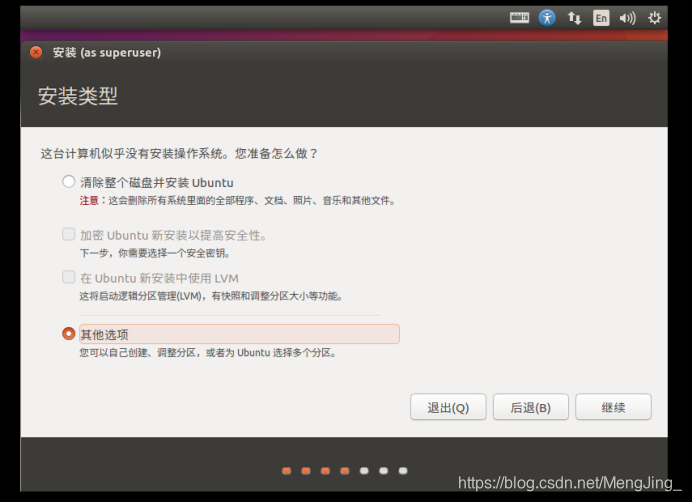The height and width of the screenshot is (502, 692).
Task: Enable 加密 Ubuntu 新安装以提高安全性 checkbox
Action: click(68, 234)
